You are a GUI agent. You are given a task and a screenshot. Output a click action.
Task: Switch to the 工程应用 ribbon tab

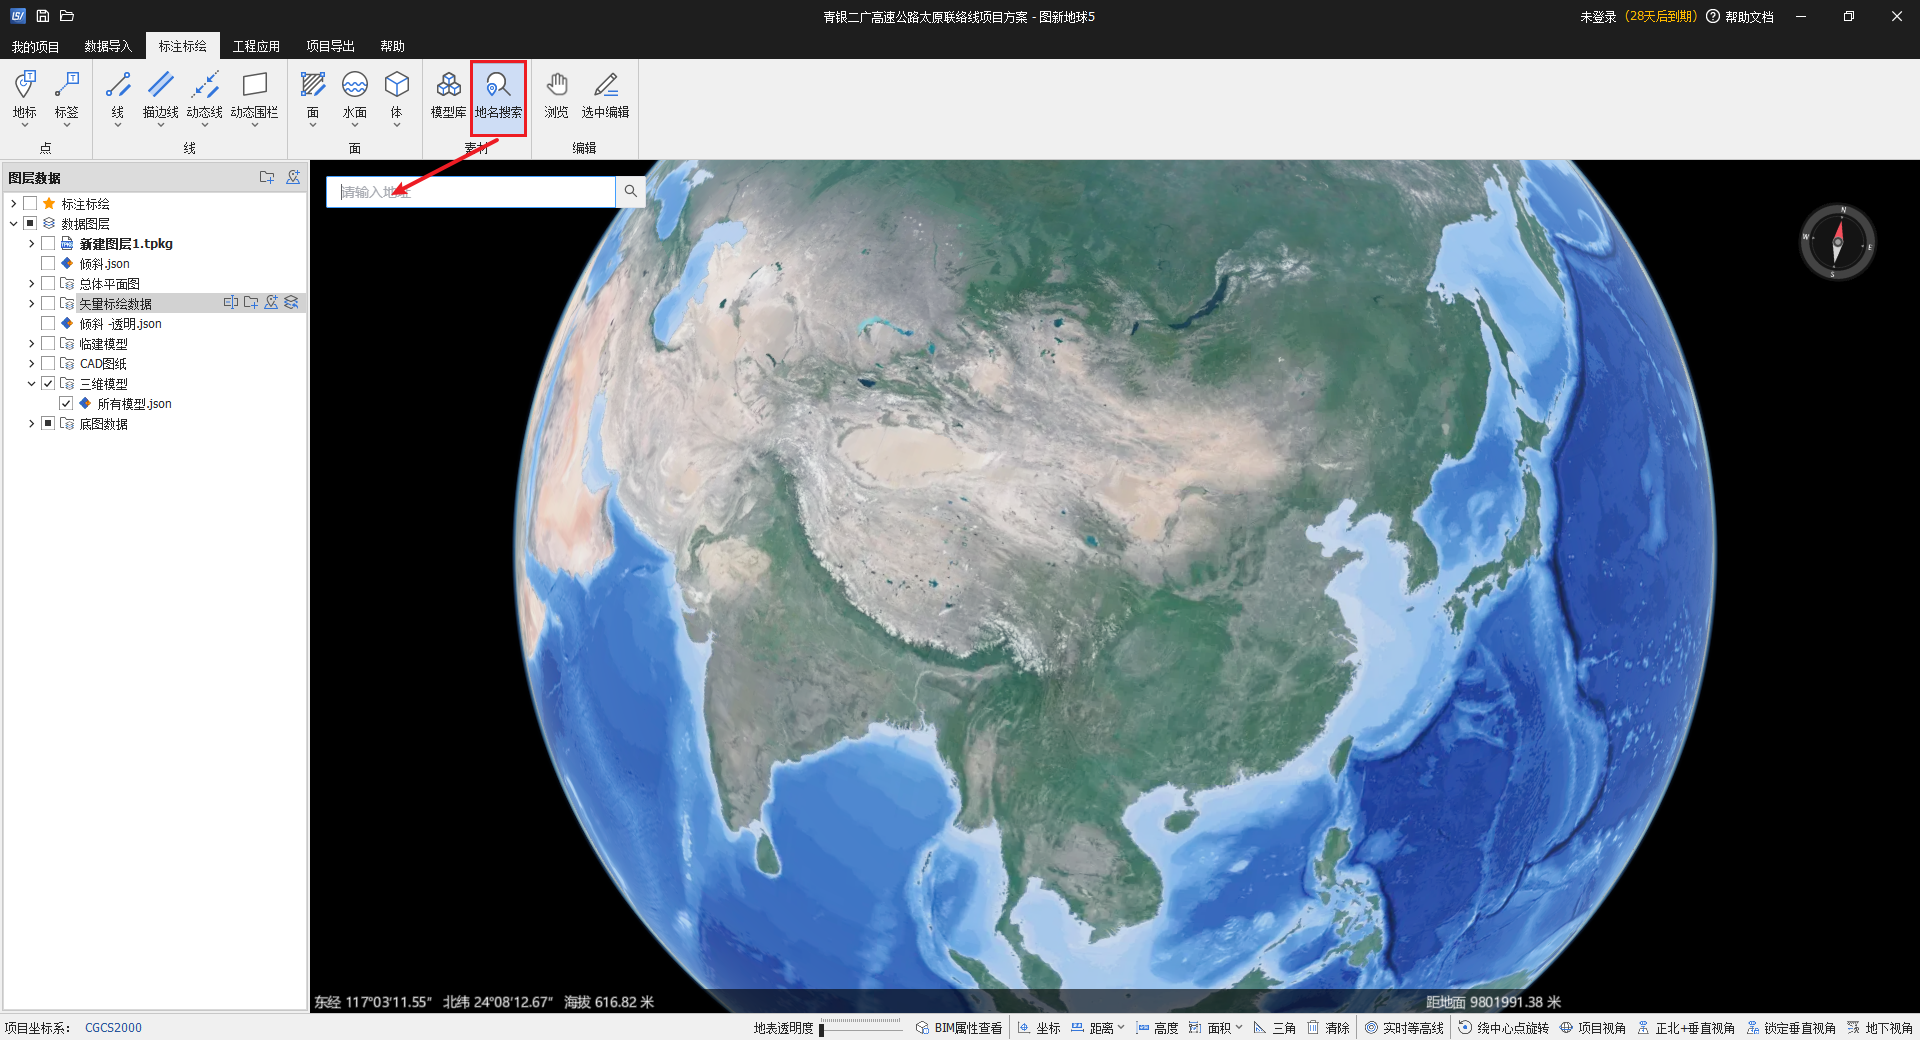click(256, 46)
